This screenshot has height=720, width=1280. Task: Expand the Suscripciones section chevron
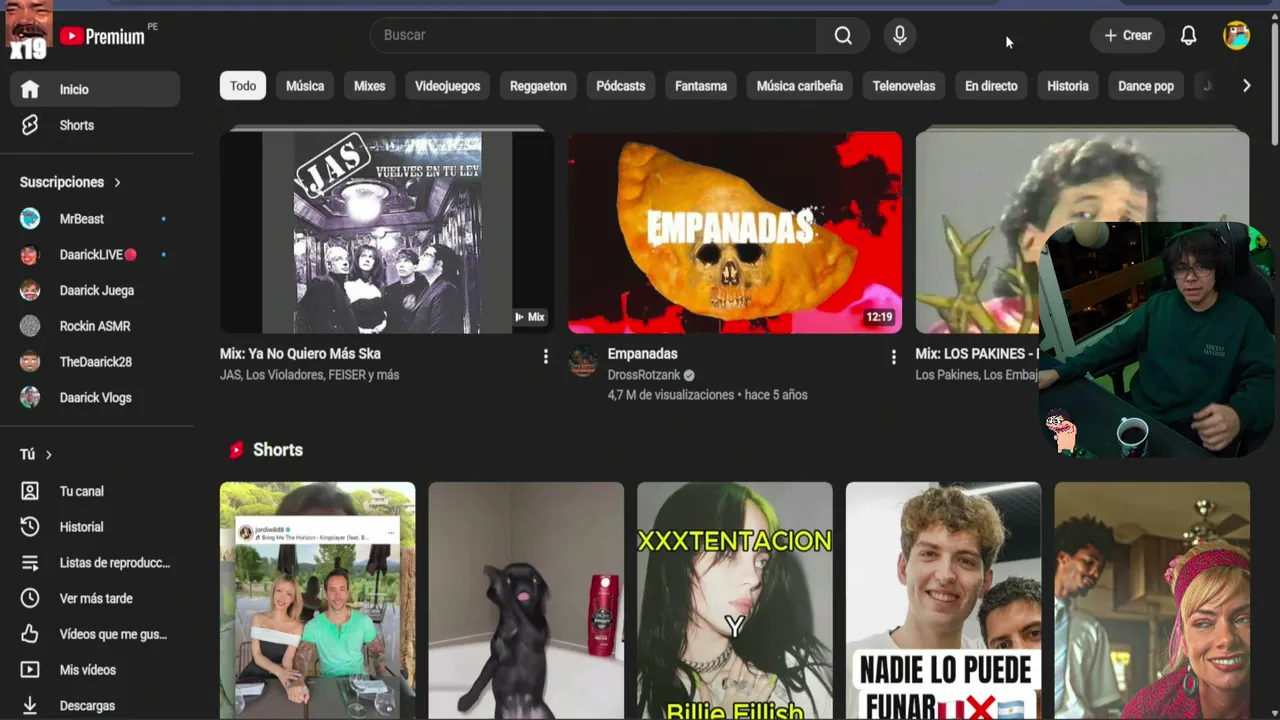pos(117,183)
